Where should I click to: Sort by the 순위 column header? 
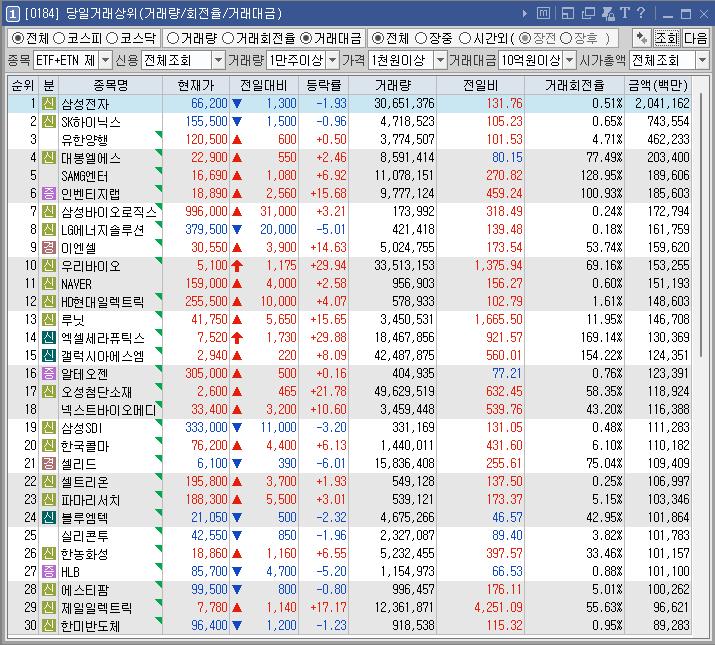pos(23,85)
